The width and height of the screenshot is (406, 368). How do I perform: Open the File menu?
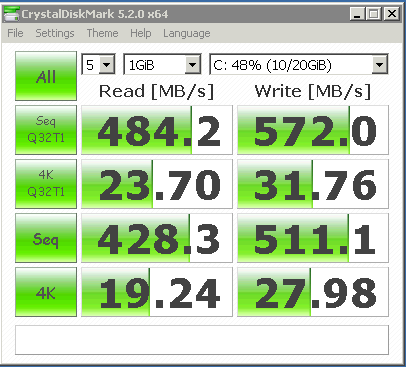coord(15,33)
